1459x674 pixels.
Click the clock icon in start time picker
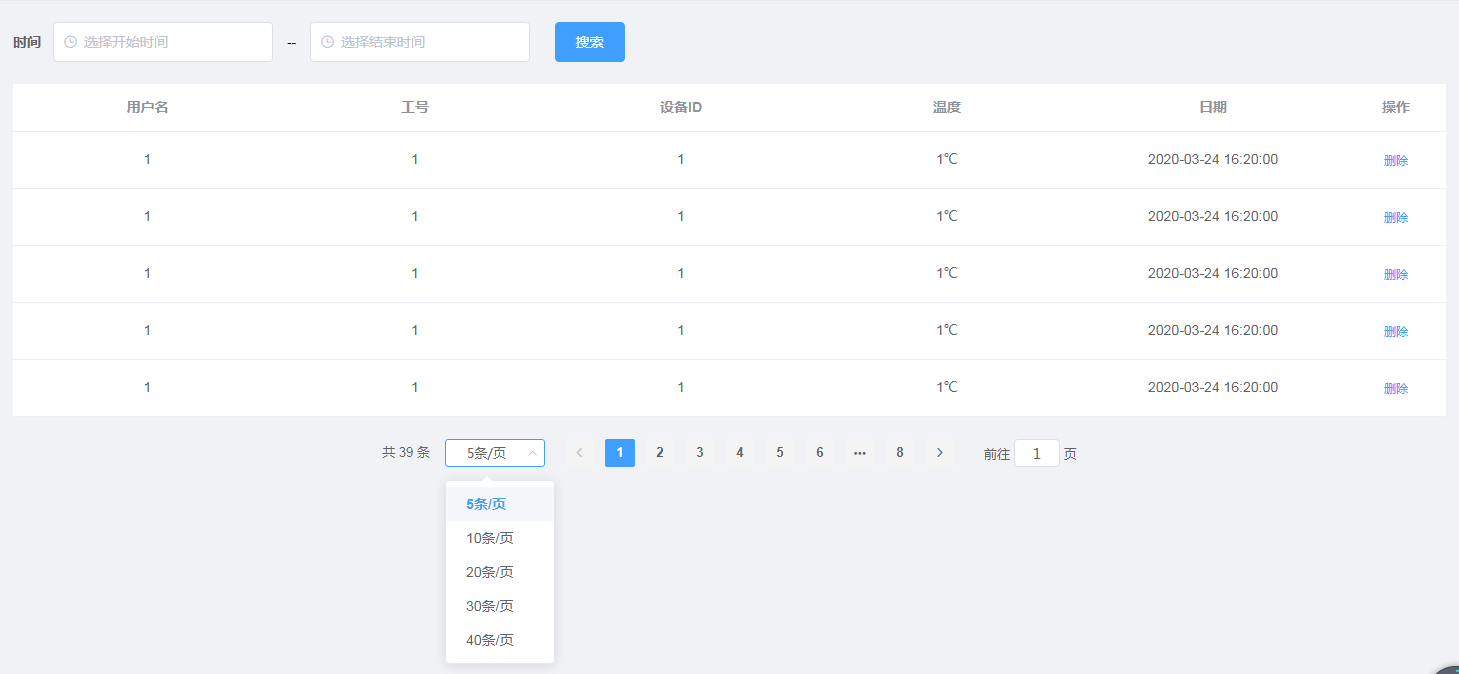click(69, 42)
